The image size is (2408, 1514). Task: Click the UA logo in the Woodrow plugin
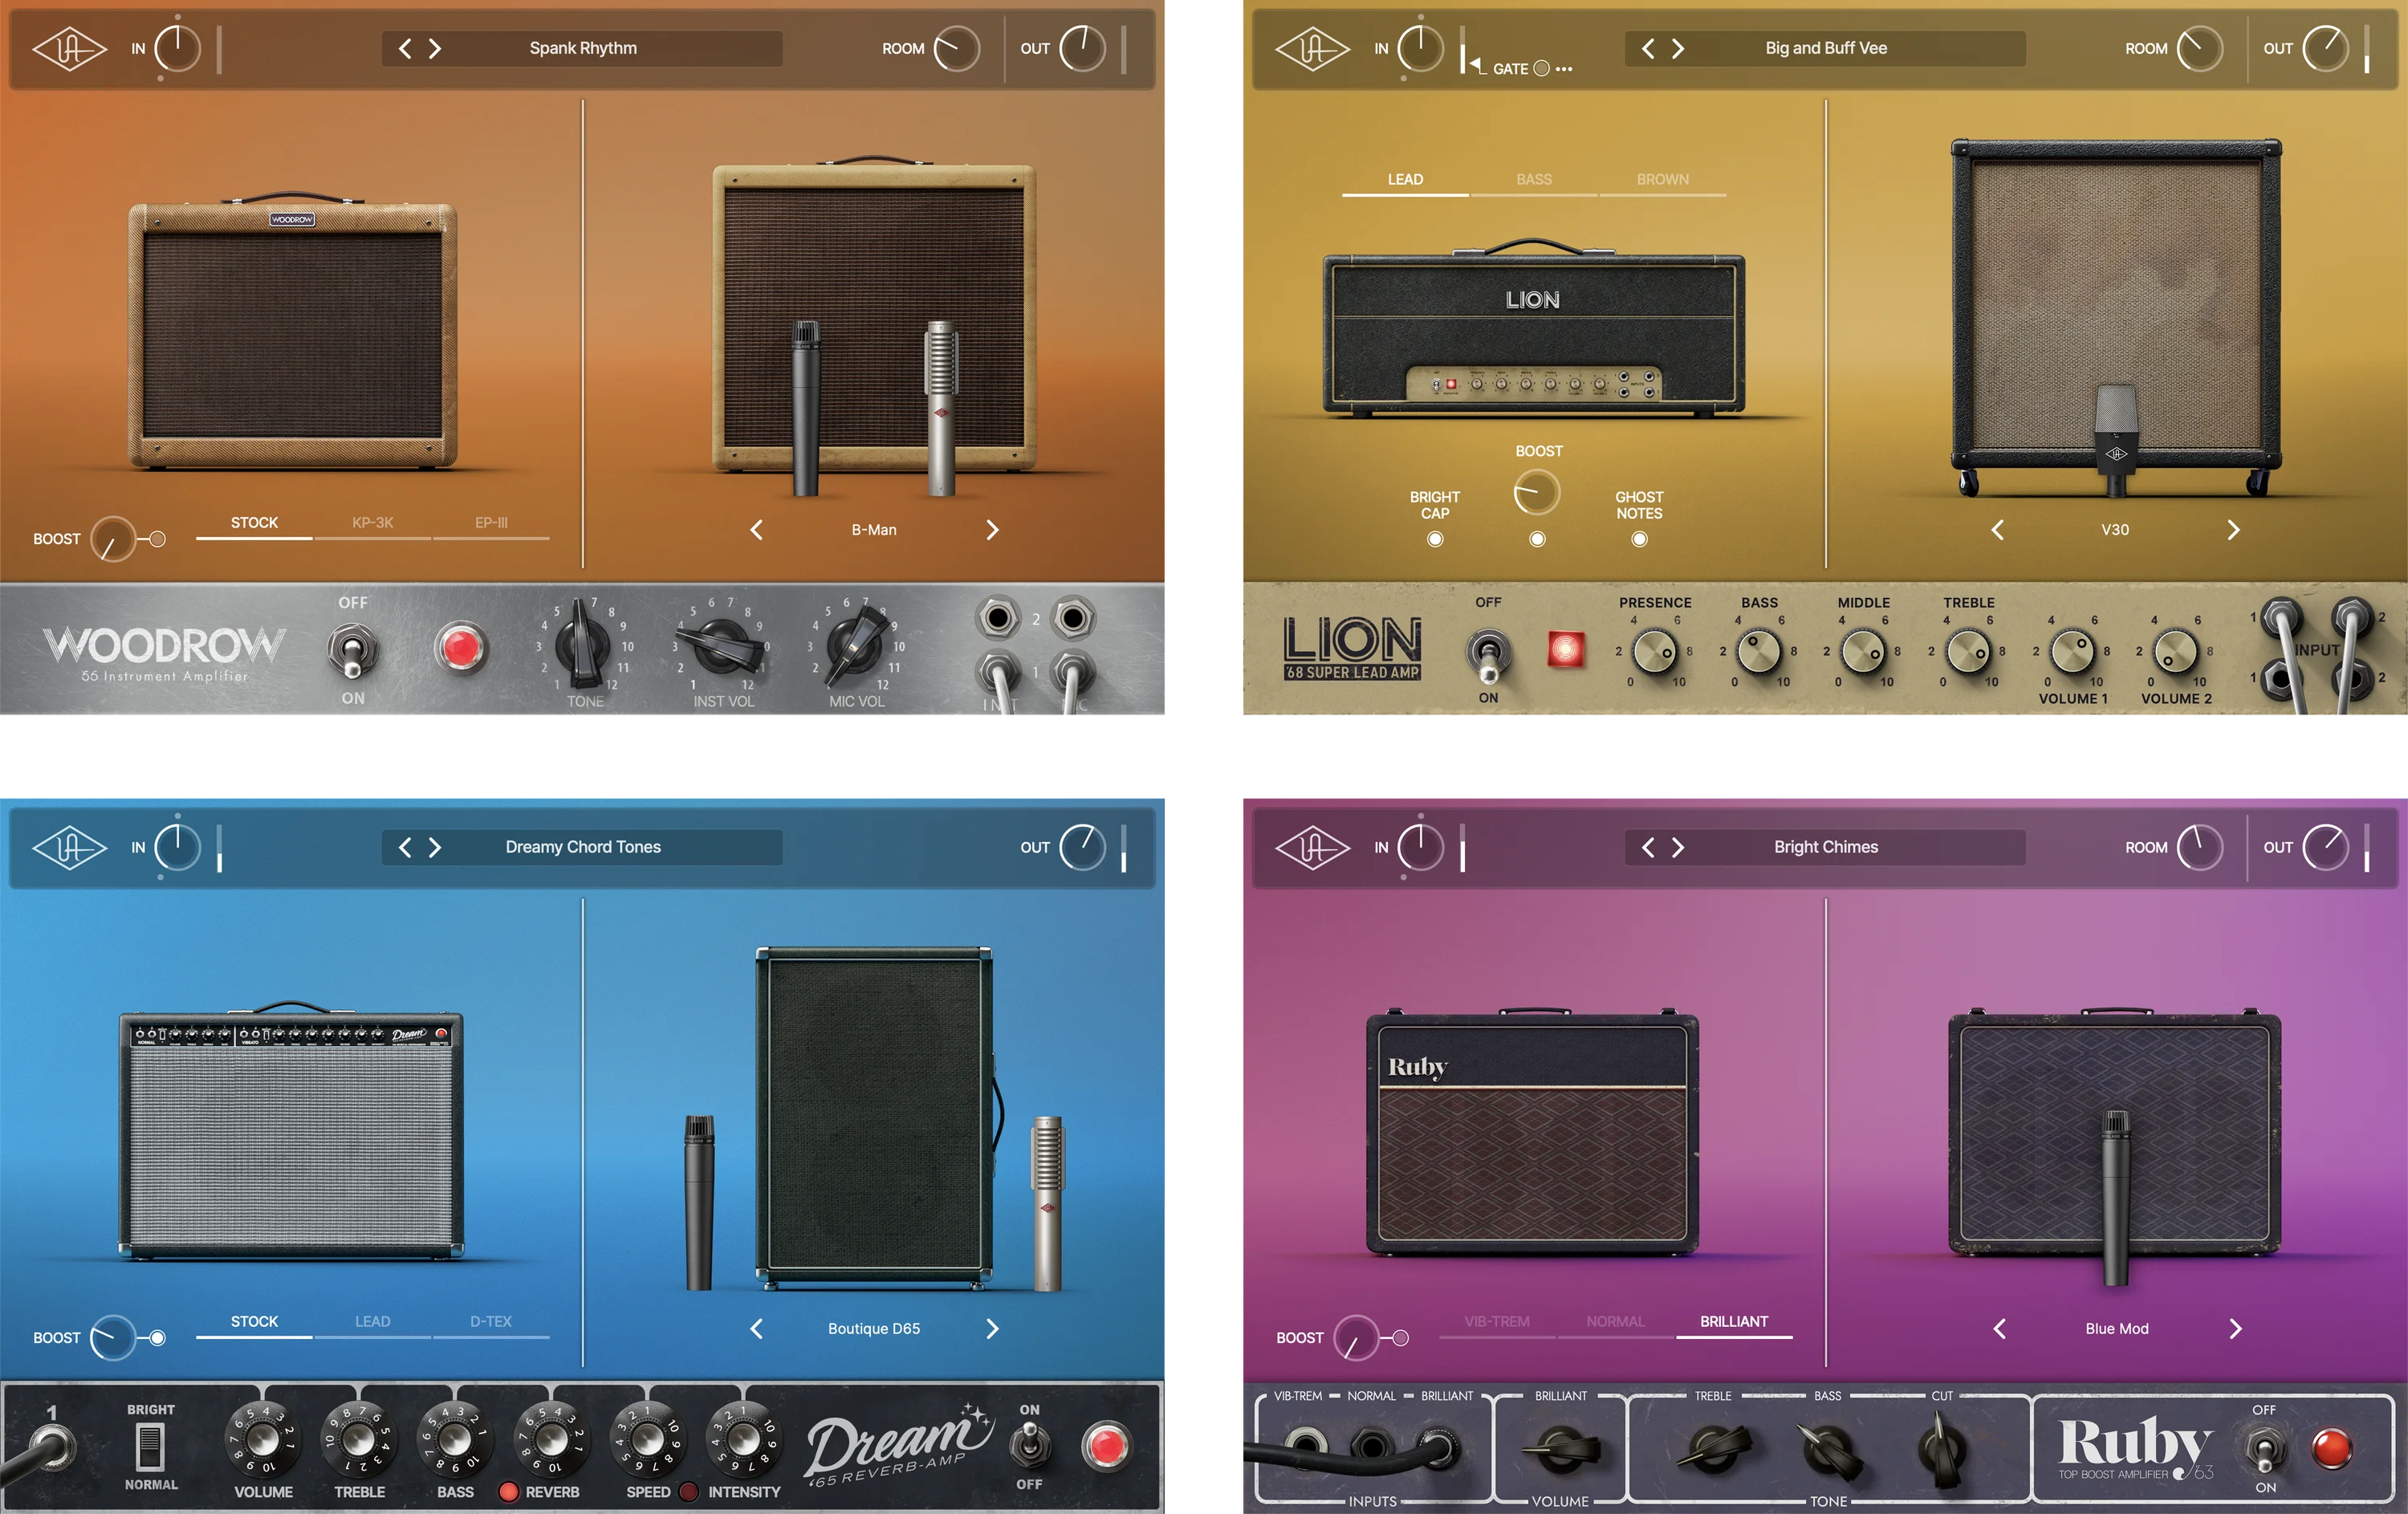coord(69,48)
